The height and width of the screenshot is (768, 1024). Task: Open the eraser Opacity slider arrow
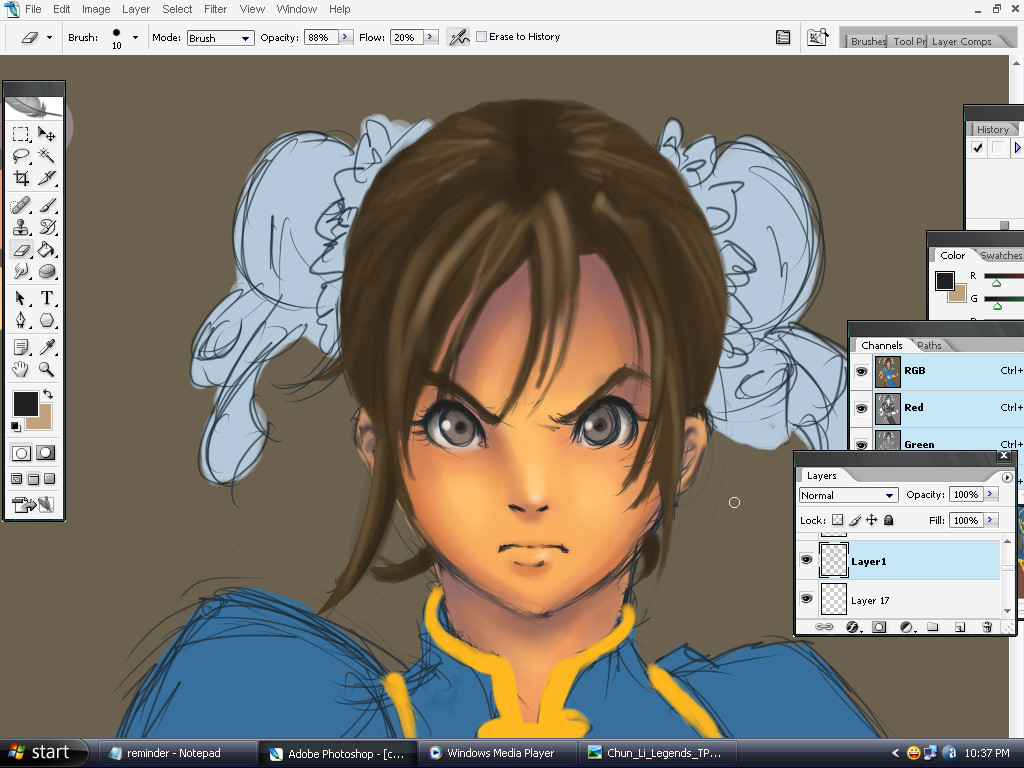tap(345, 37)
